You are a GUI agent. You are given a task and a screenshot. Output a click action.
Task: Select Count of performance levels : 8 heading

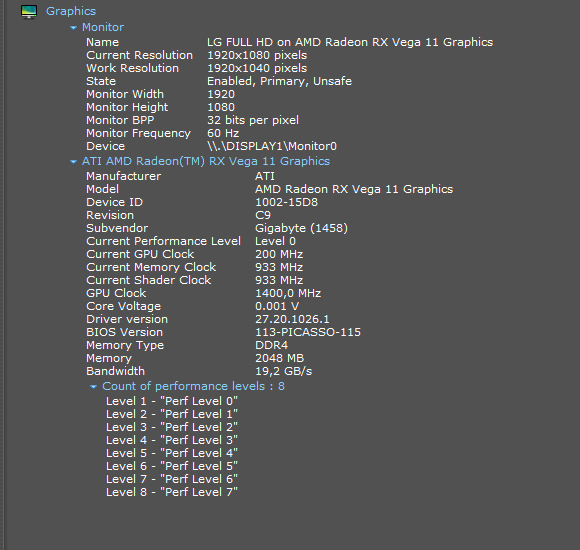pyautogui.click(x=193, y=386)
